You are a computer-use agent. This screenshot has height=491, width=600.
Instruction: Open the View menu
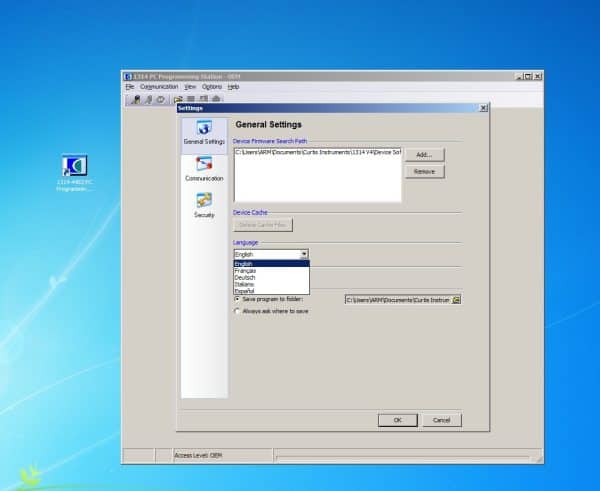click(x=190, y=87)
